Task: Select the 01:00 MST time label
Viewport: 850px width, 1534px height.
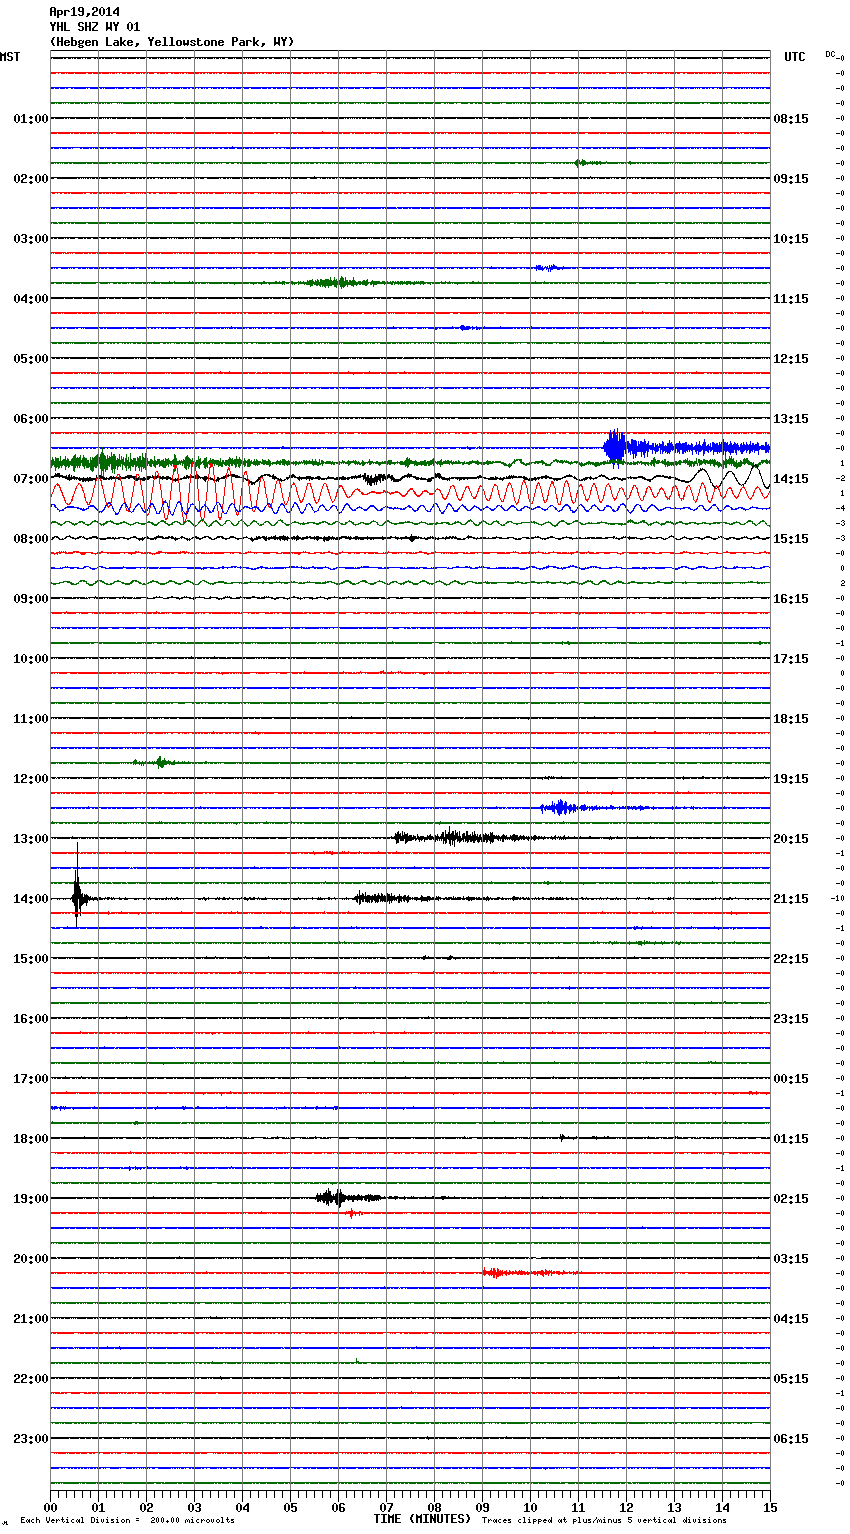Action: (x=30, y=119)
